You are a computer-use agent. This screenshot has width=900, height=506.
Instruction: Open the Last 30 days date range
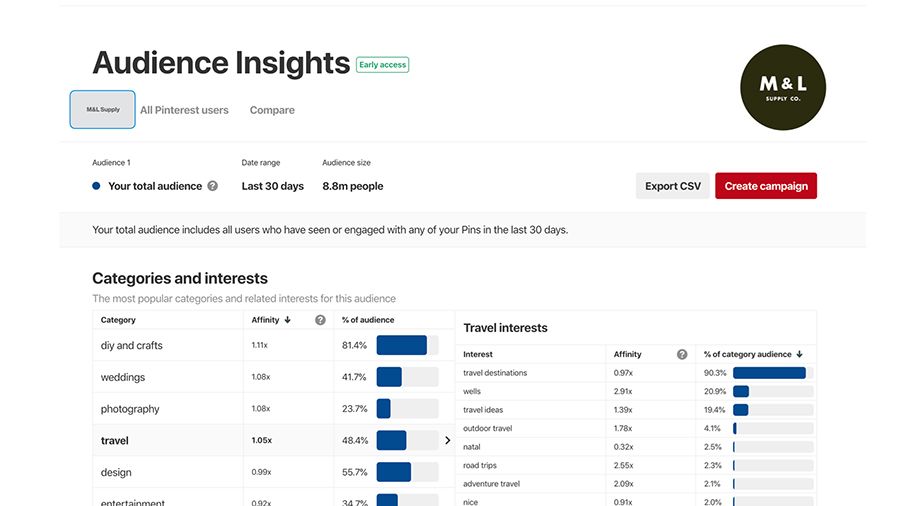click(272, 186)
